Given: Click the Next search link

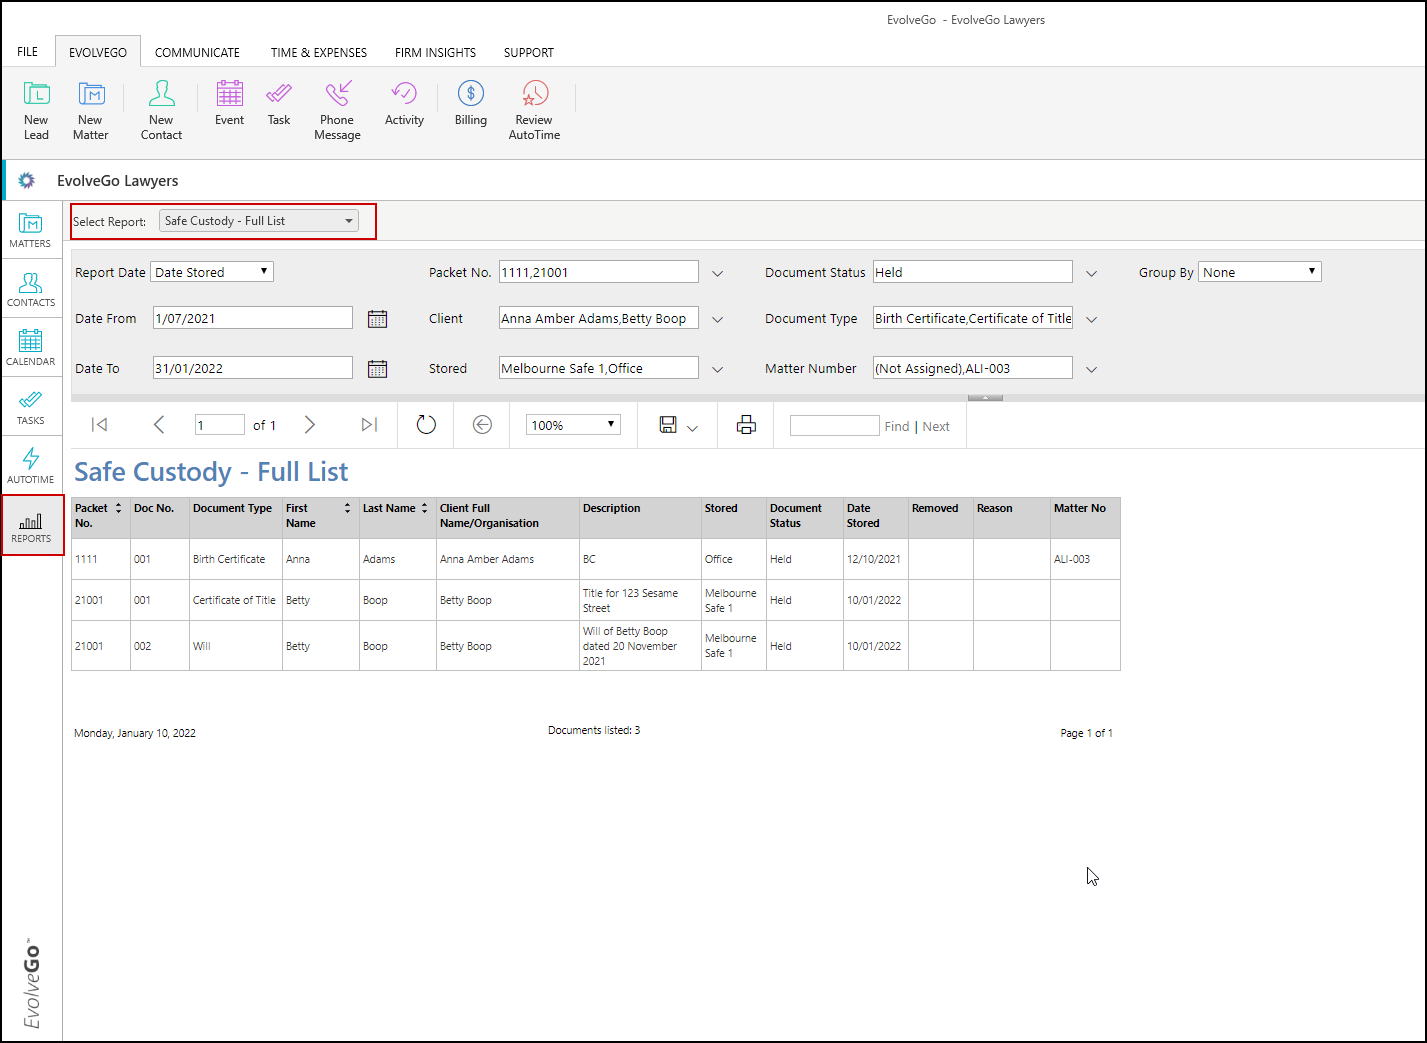Looking at the screenshot, I should (x=936, y=426).
